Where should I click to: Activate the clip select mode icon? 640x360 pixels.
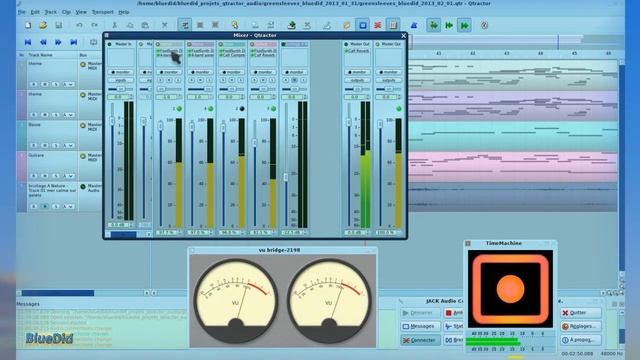point(184,25)
